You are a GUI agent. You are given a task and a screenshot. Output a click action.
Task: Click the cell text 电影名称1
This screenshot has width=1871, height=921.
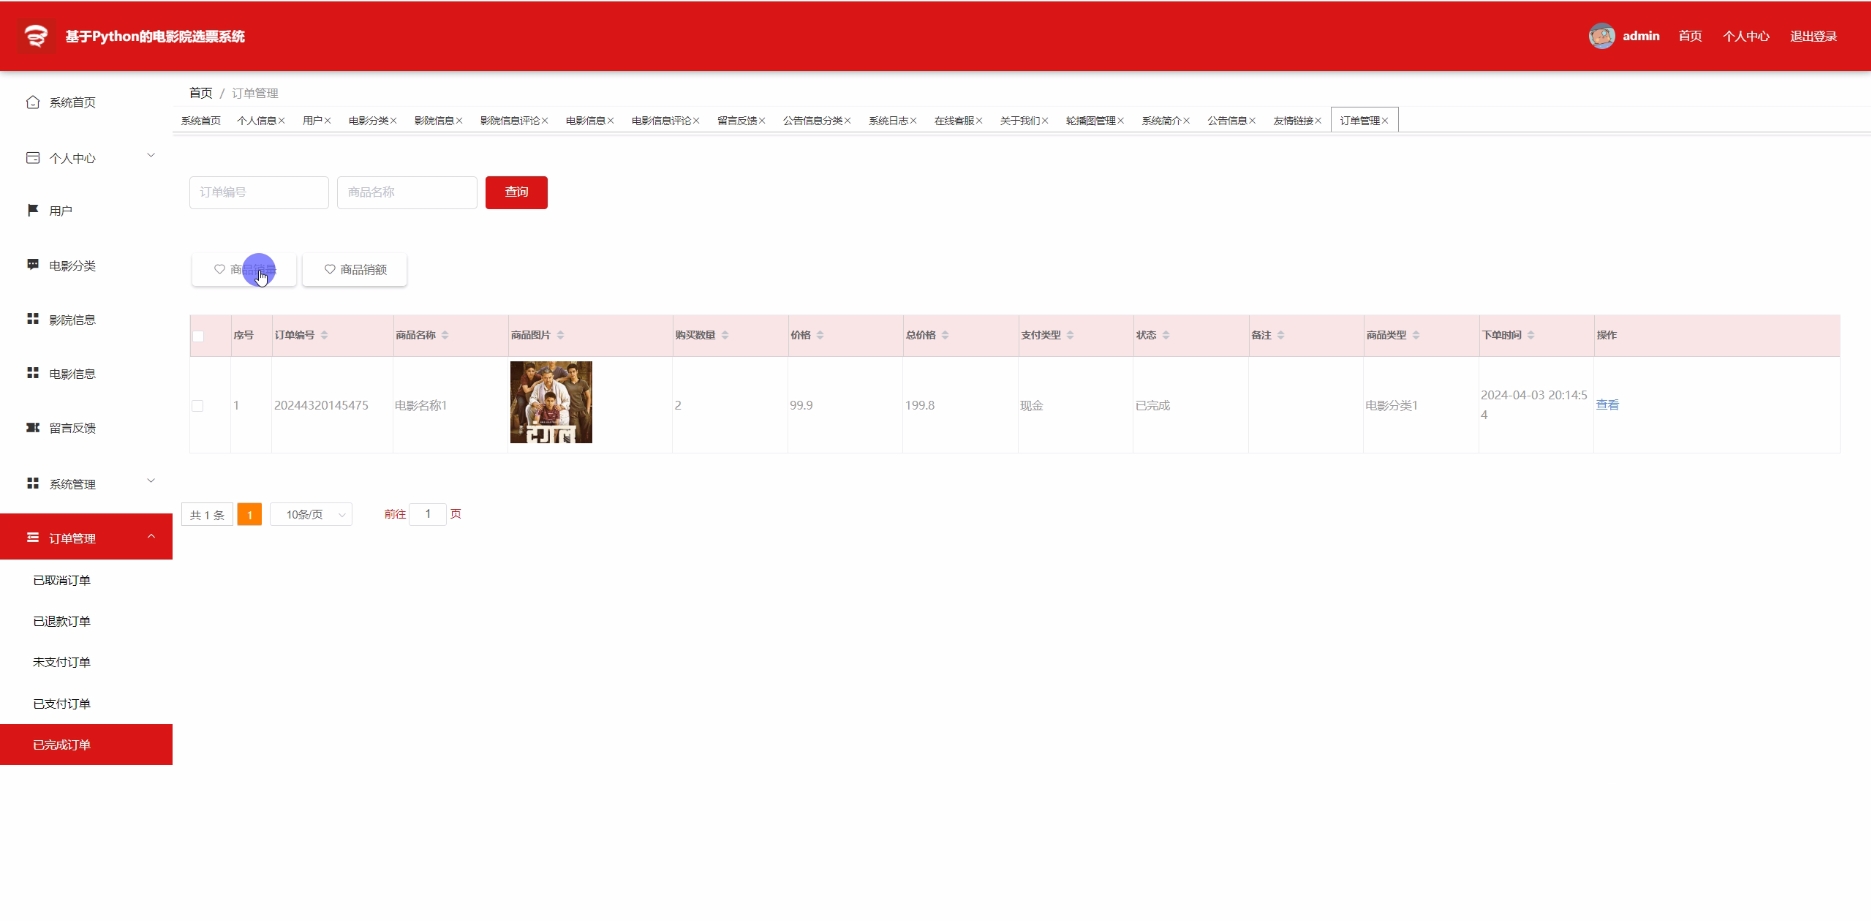pos(421,406)
